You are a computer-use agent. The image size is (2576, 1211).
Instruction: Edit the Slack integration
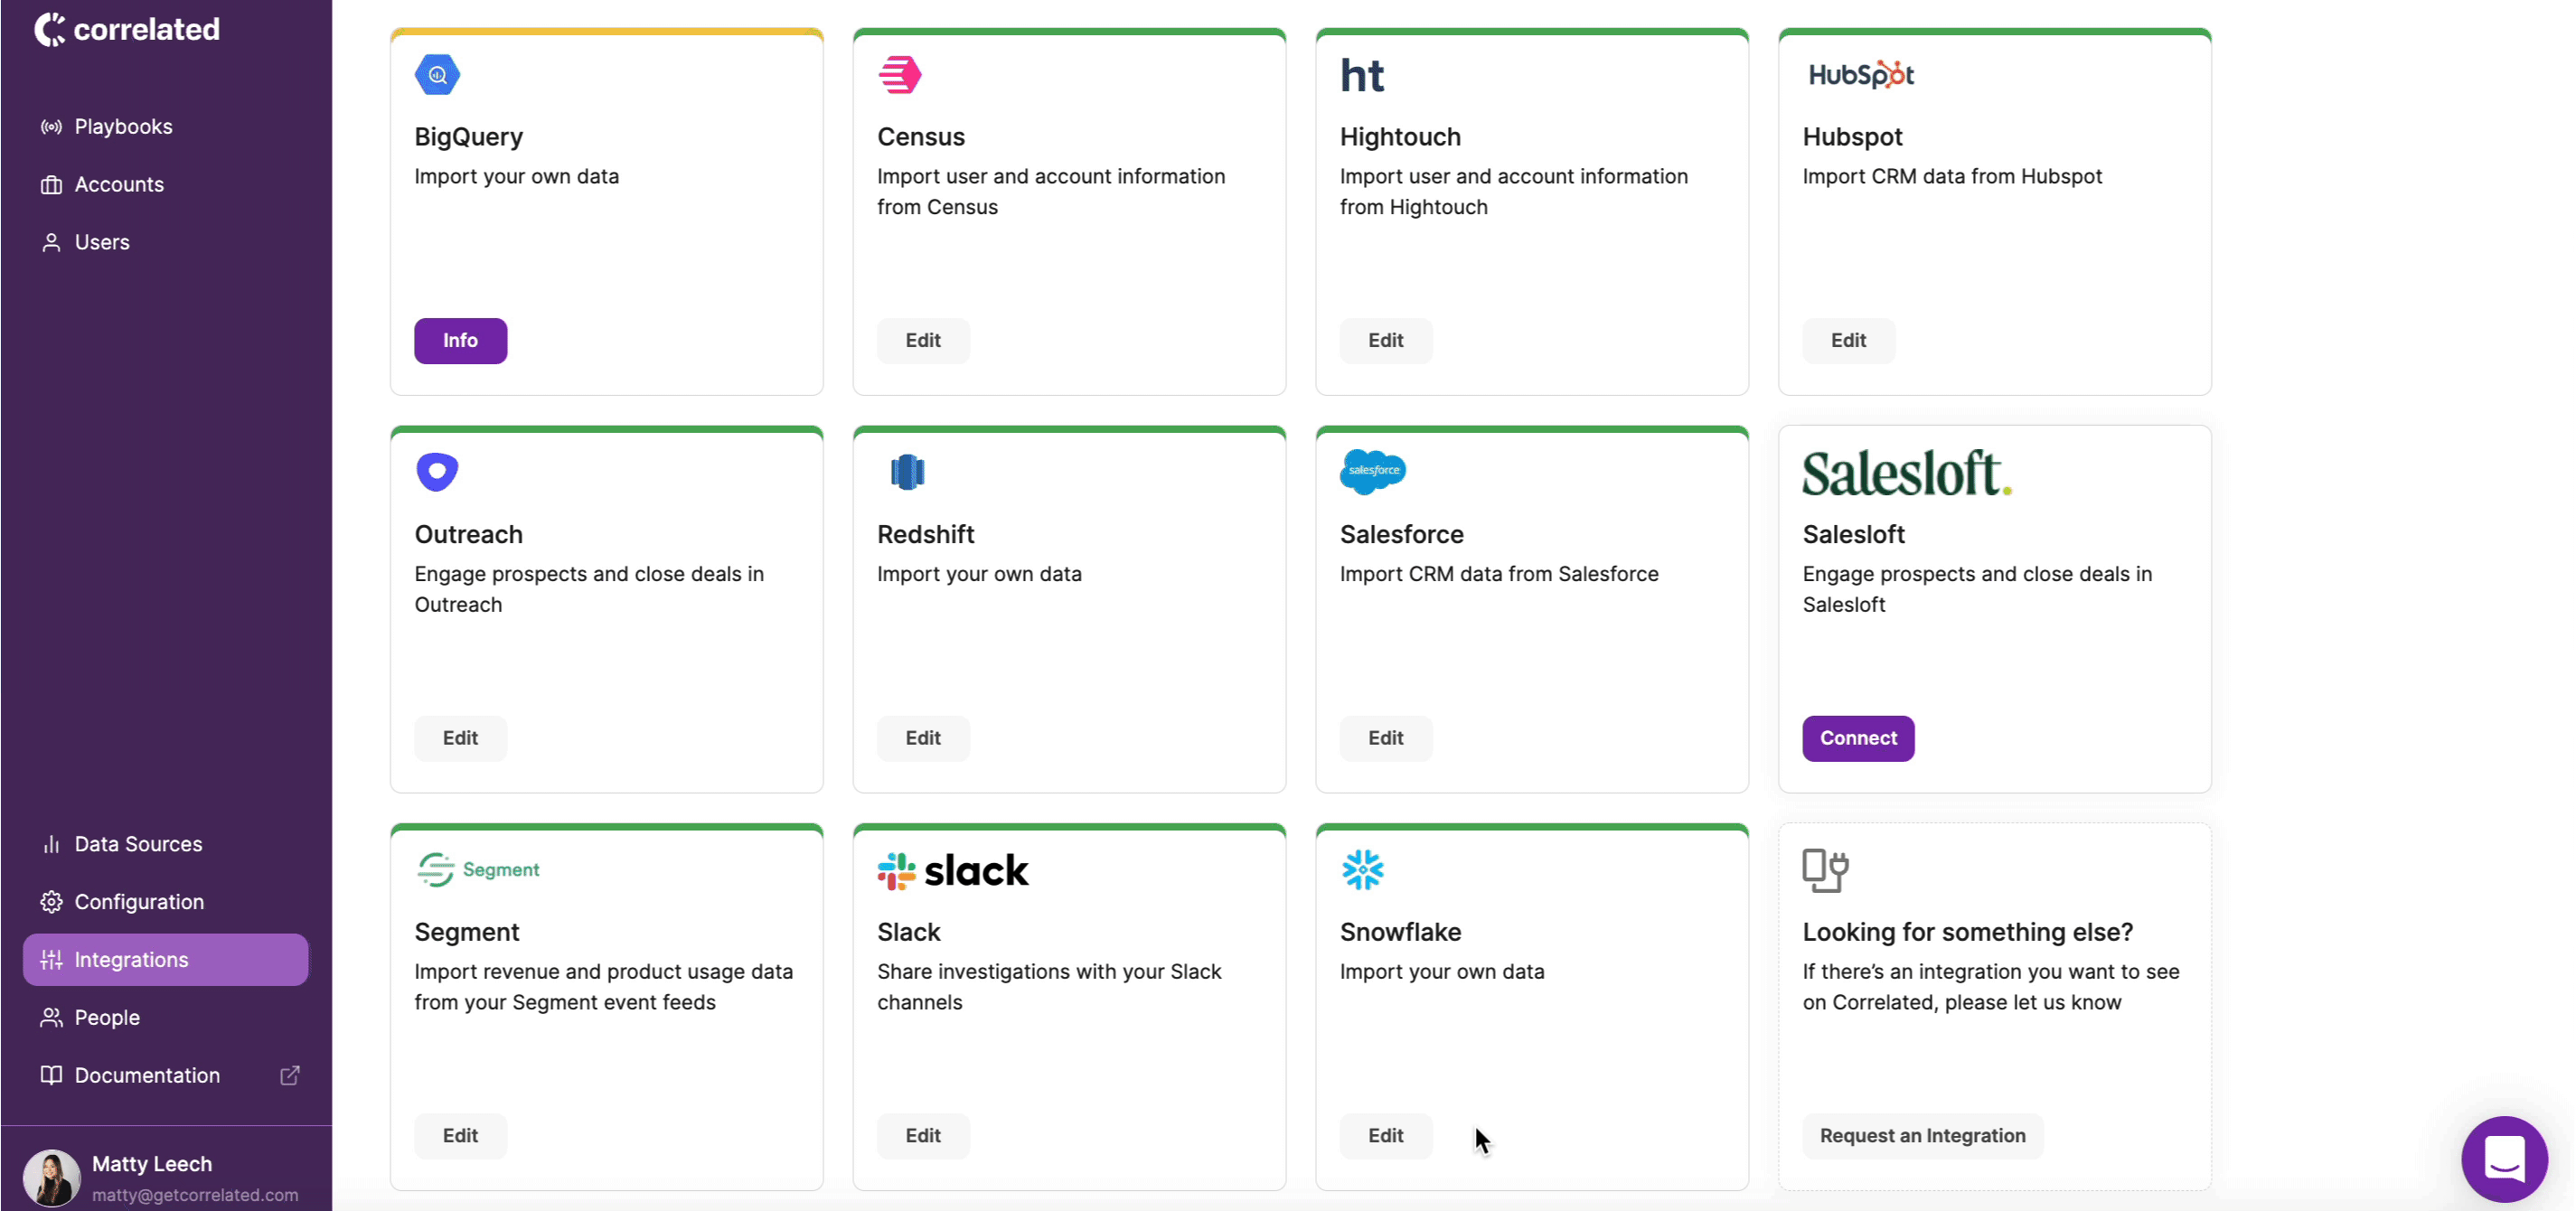click(923, 1136)
